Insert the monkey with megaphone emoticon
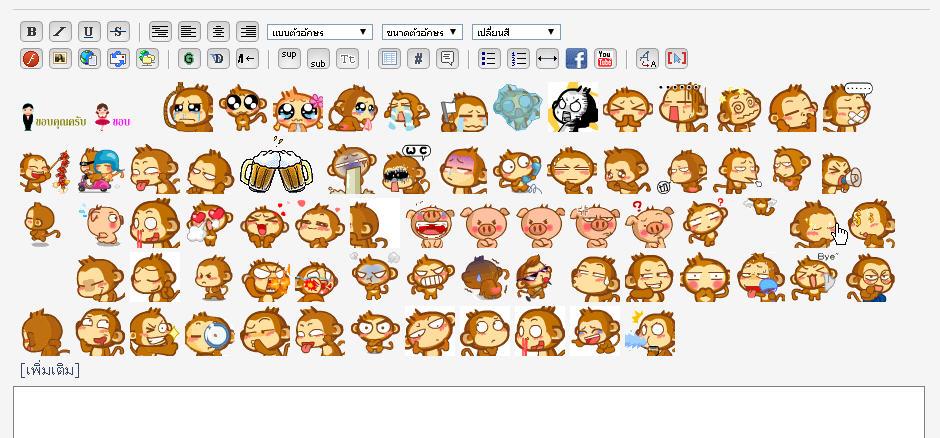Image resolution: width=940 pixels, height=438 pixels. [842, 174]
